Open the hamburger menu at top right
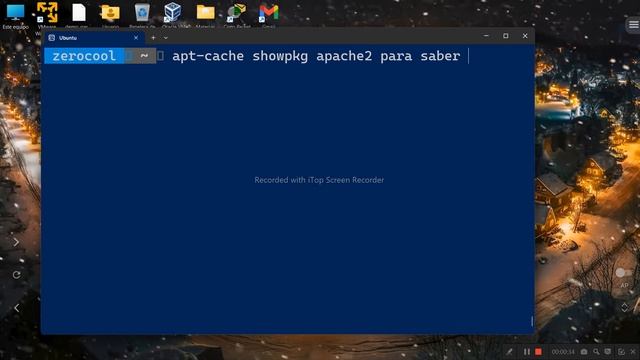The width and height of the screenshot is (640, 360). [x=633, y=25]
